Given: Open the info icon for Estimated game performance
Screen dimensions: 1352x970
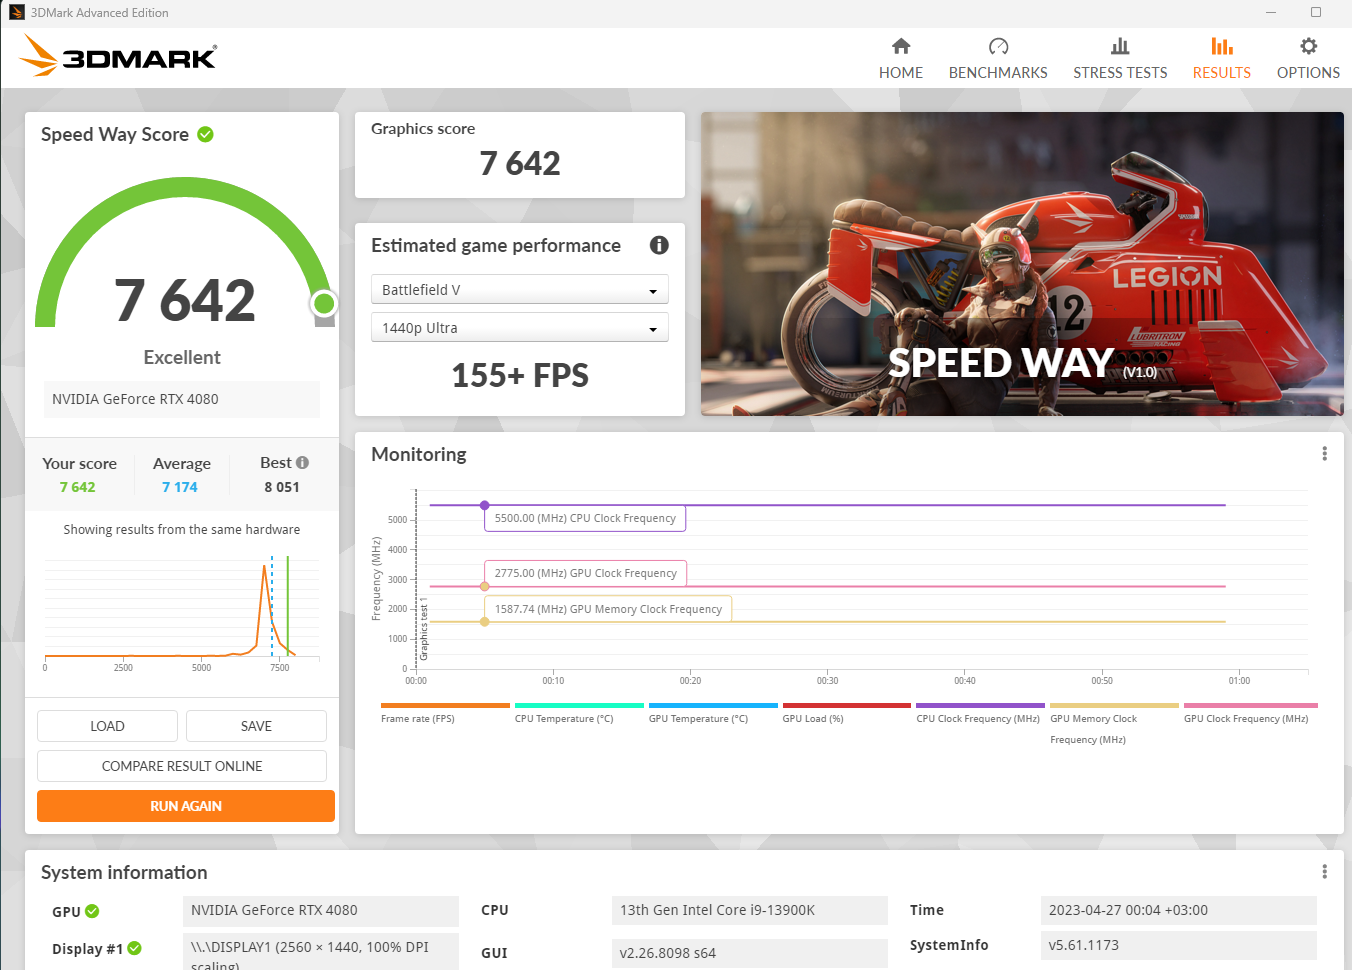Looking at the screenshot, I should 659,245.
